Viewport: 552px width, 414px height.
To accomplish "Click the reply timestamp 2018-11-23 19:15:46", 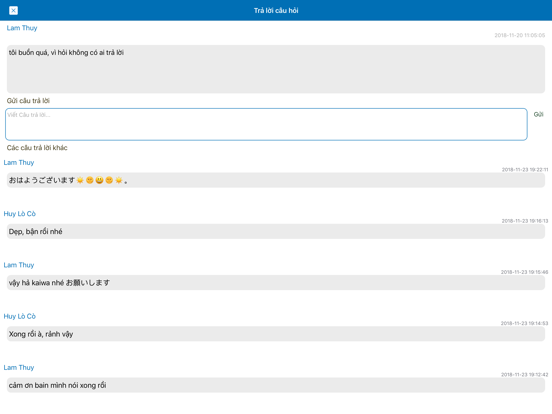I will tap(525, 272).
